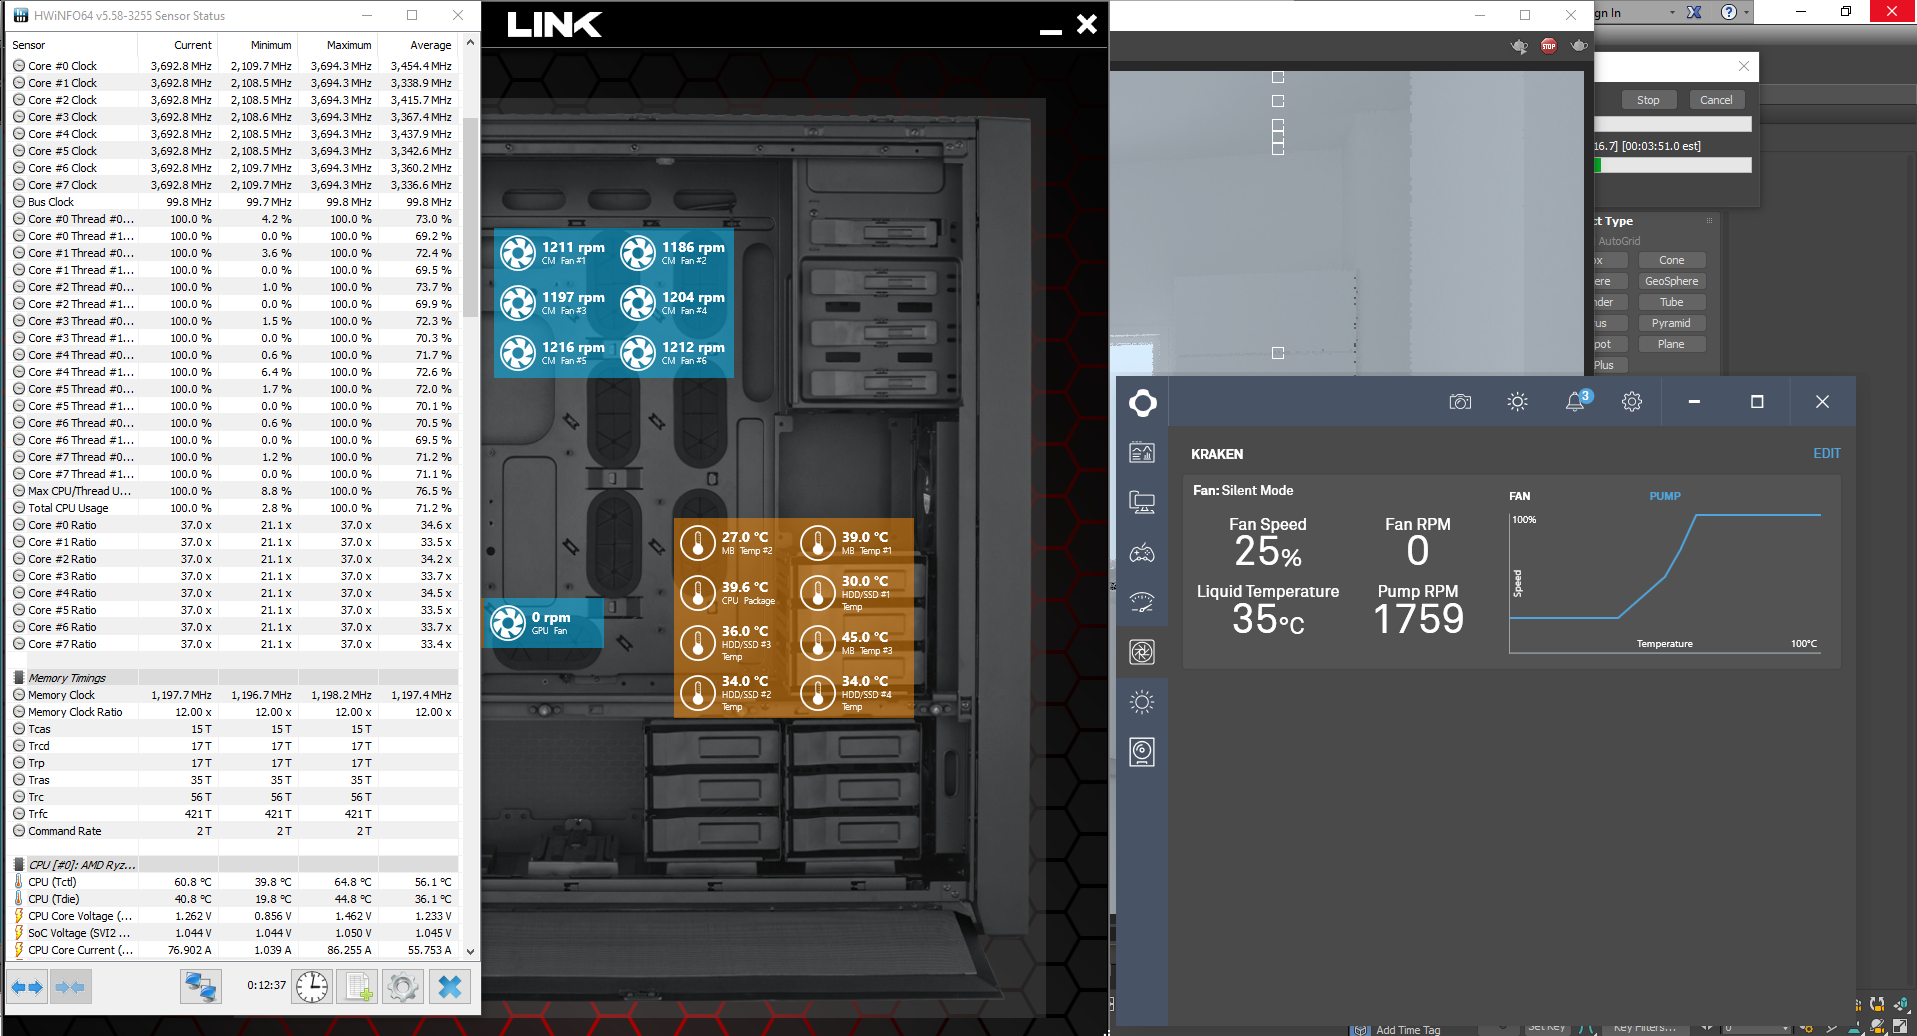1917x1036 pixels.
Task: Reset HWiNFO elapsed clock icon
Action: click(312, 987)
